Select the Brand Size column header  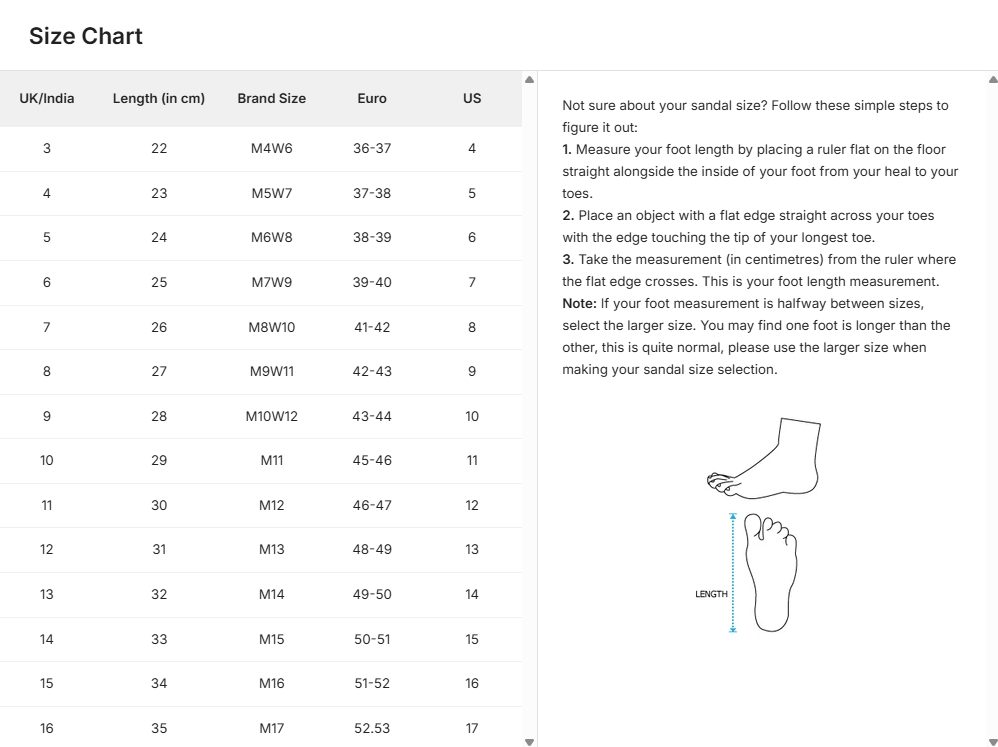point(272,98)
